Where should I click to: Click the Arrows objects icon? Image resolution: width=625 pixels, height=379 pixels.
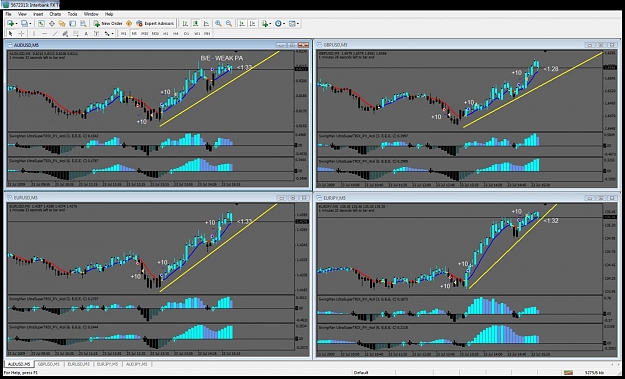coord(107,34)
